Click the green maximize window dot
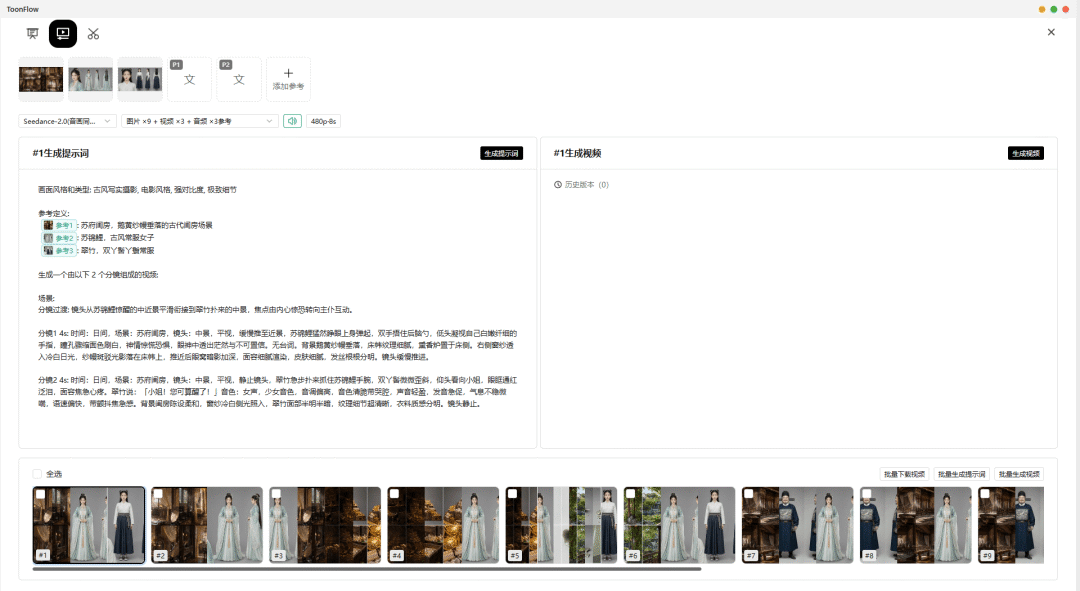Screen dimensions: 1080x591 point(1054,9)
